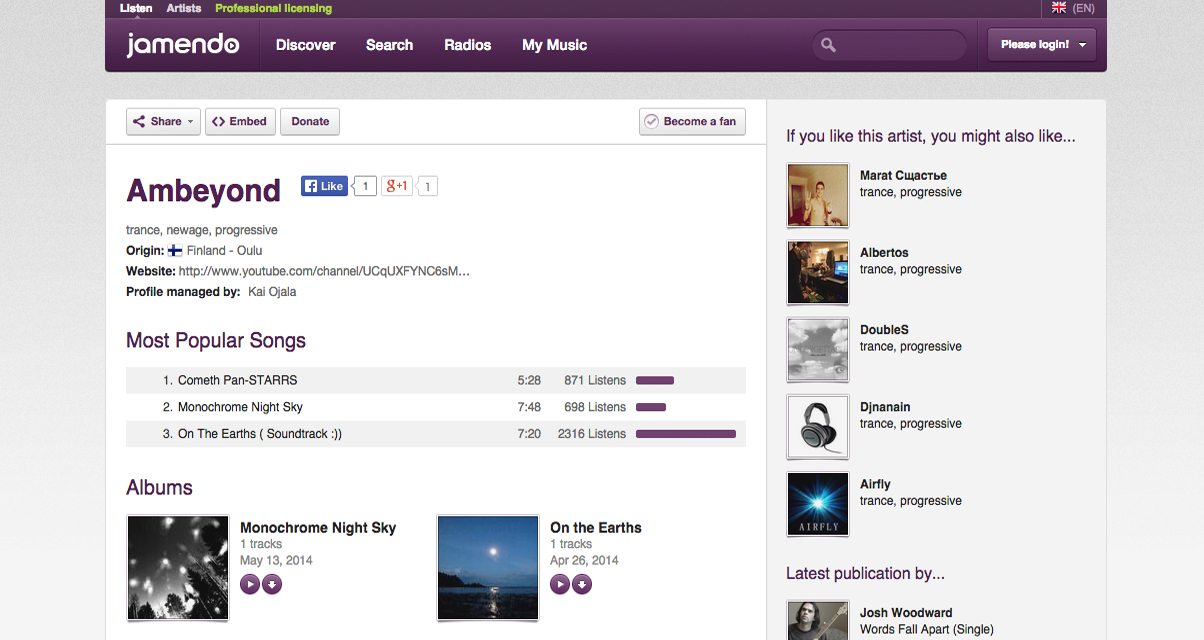Image resolution: width=1204 pixels, height=640 pixels.
Task: Download the On the Earths album
Action: tap(582, 584)
